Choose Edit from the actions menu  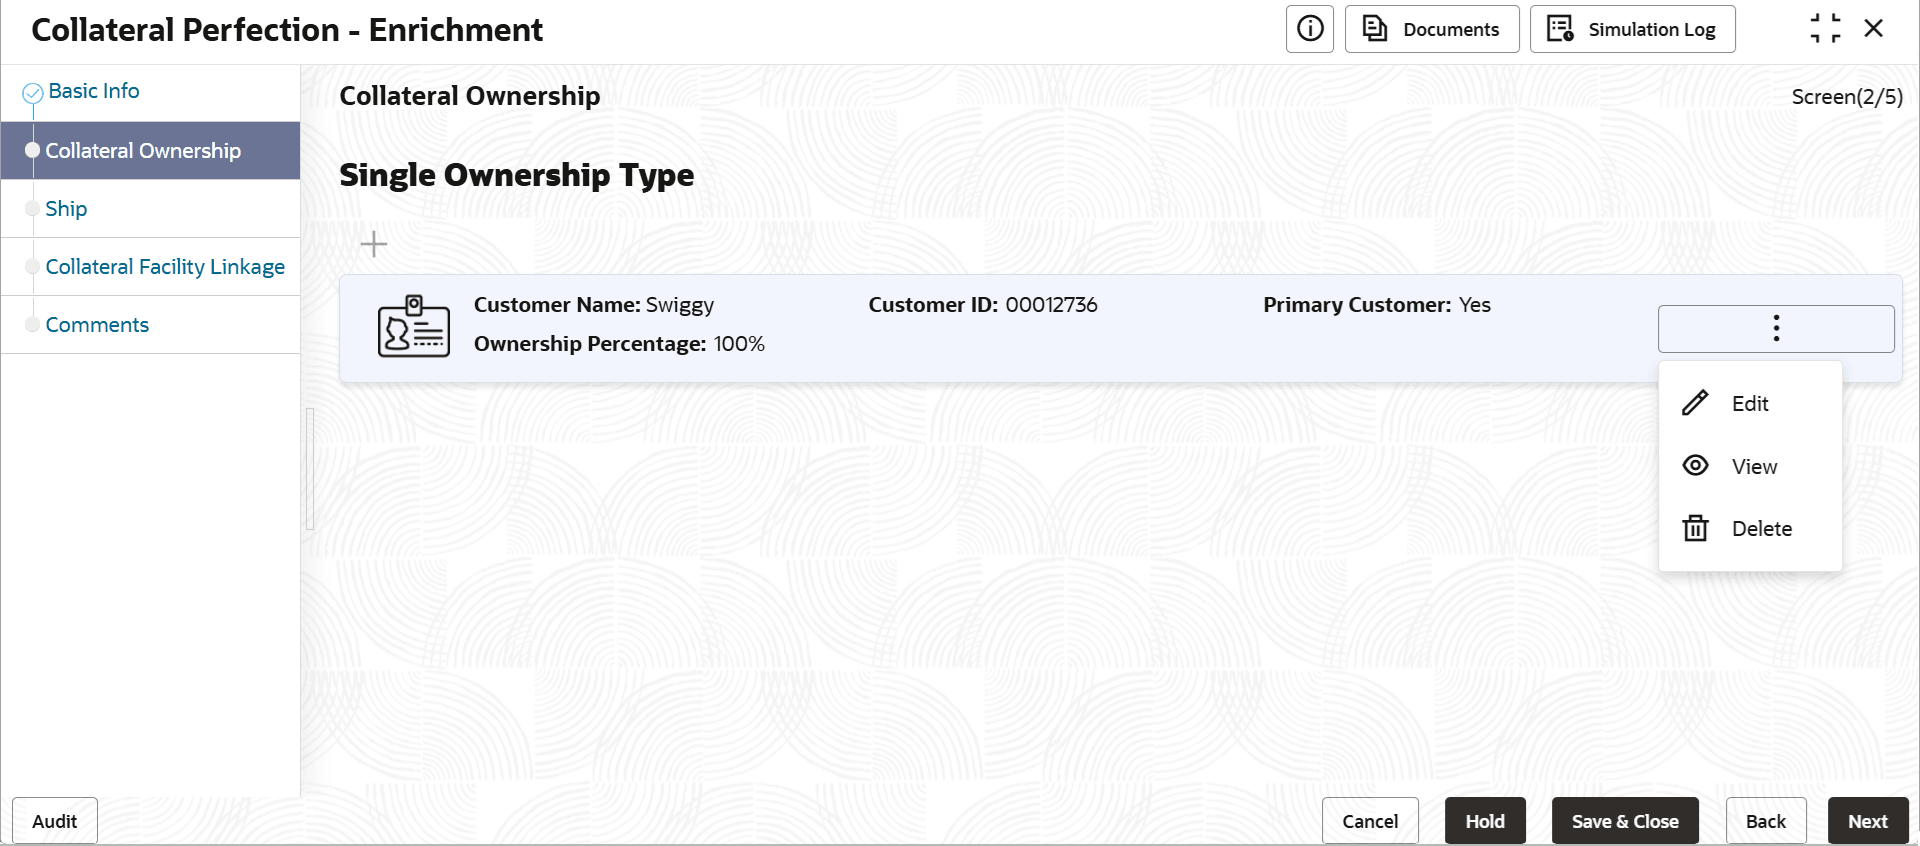(x=1750, y=402)
